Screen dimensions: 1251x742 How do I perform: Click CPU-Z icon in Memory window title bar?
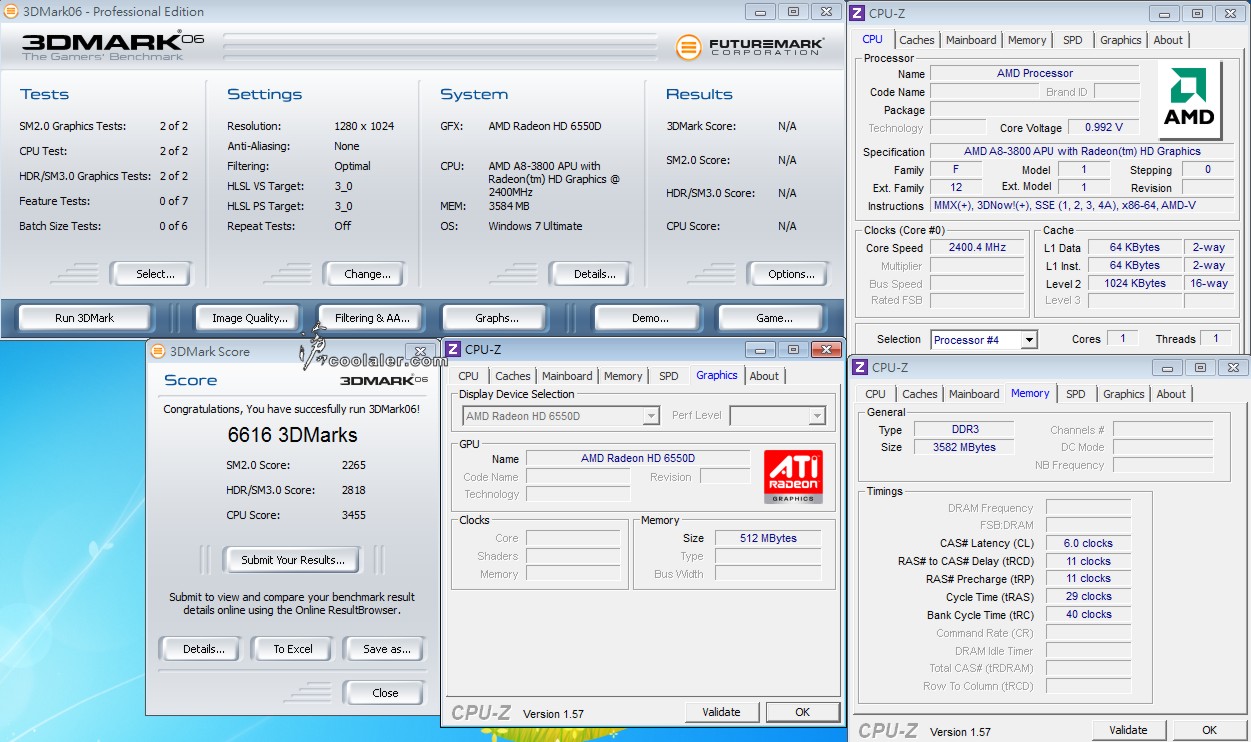859,368
